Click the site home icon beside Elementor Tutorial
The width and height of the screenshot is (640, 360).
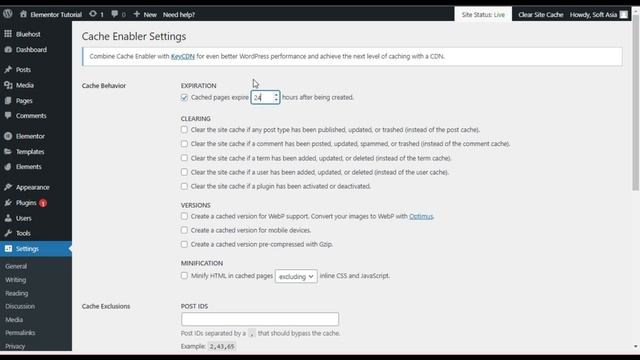coord(23,14)
